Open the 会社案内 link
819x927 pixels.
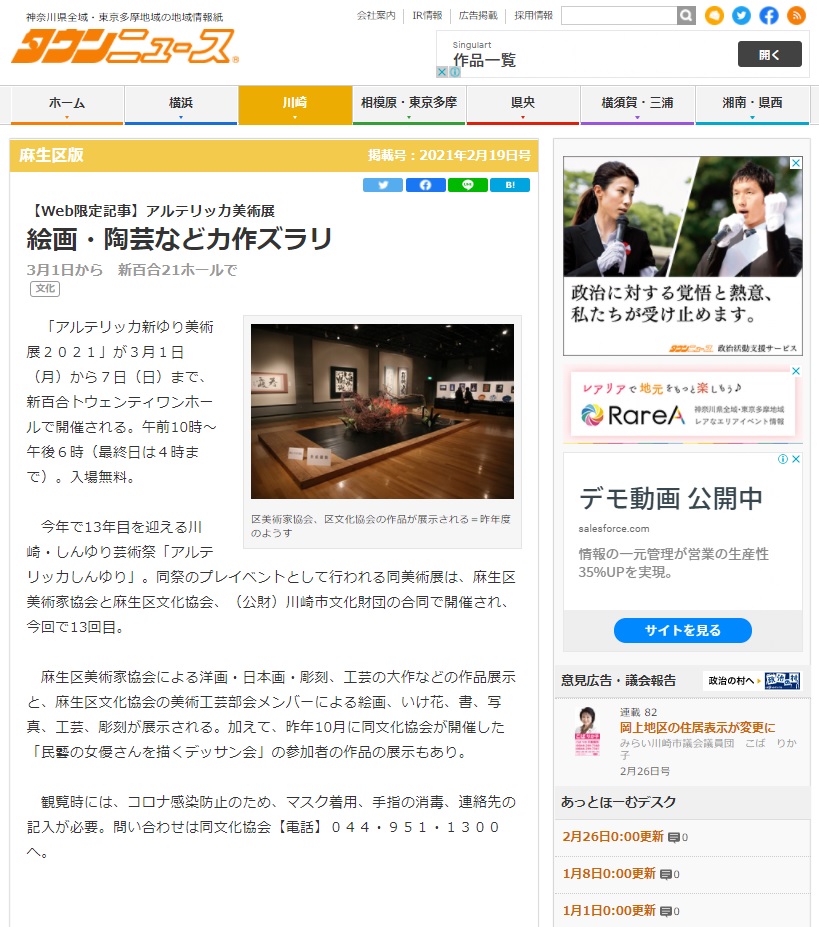point(376,16)
